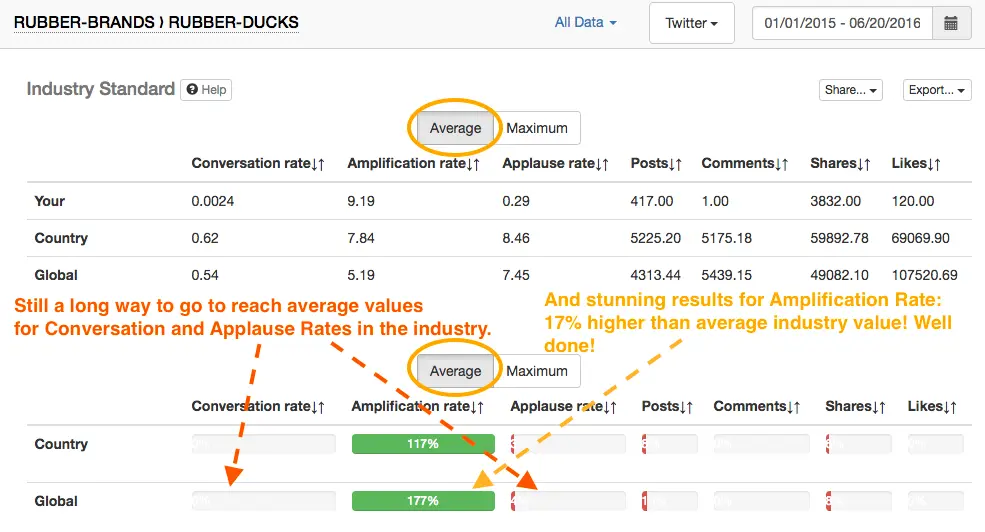Sort top table by Comments column
Screen dimensions: 985x532
click(x=783, y=164)
